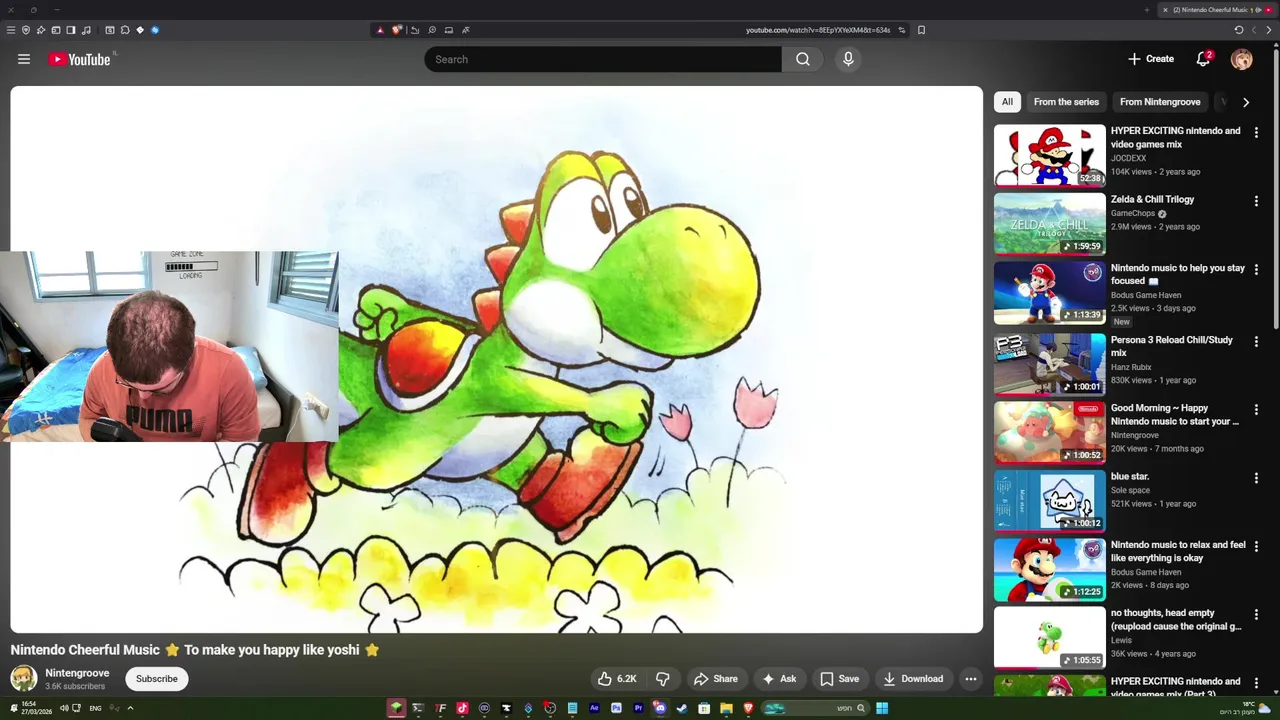Image resolution: width=1280 pixels, height=720 pixels.
Task: Click the toolbar sidebar panel icon
Action: tap(71, 30)
